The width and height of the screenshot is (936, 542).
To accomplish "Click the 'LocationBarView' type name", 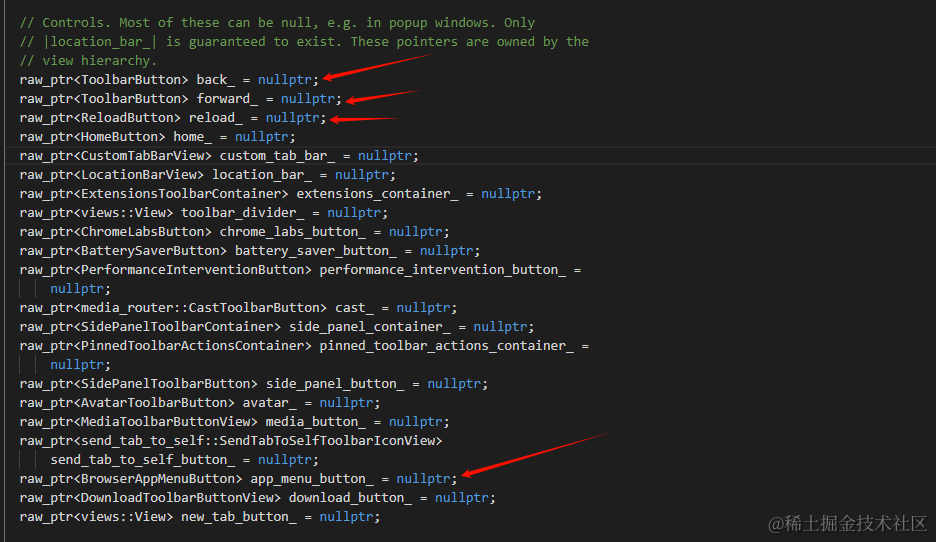I will click(x=138, y=175).
